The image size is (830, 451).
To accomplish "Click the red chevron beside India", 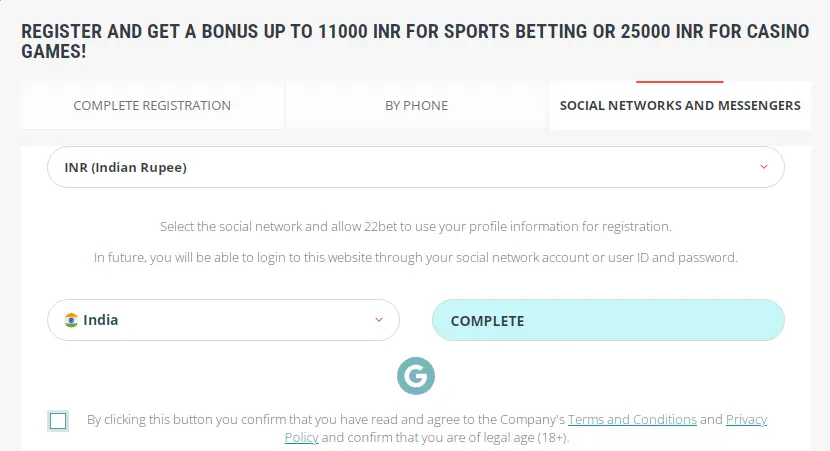I will 379,320.
